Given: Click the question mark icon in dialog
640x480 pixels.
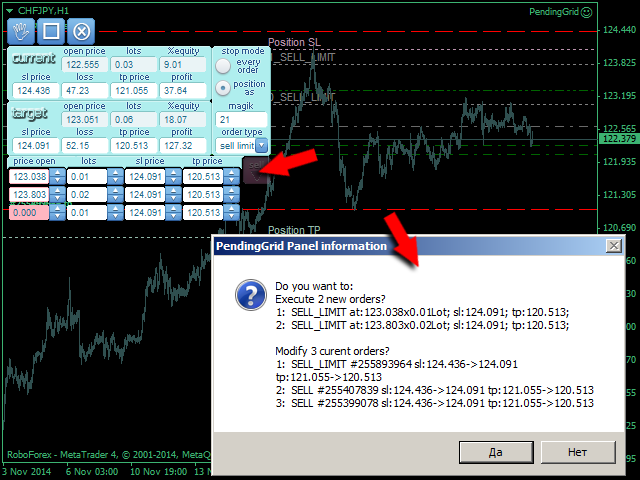Looking at the screenshot, I should (x=248, y=294).
